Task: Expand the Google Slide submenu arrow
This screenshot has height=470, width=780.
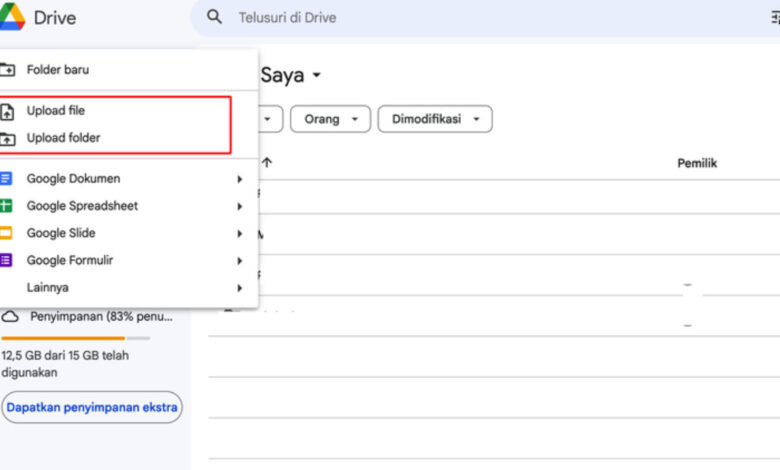Action: click(239, 233)
